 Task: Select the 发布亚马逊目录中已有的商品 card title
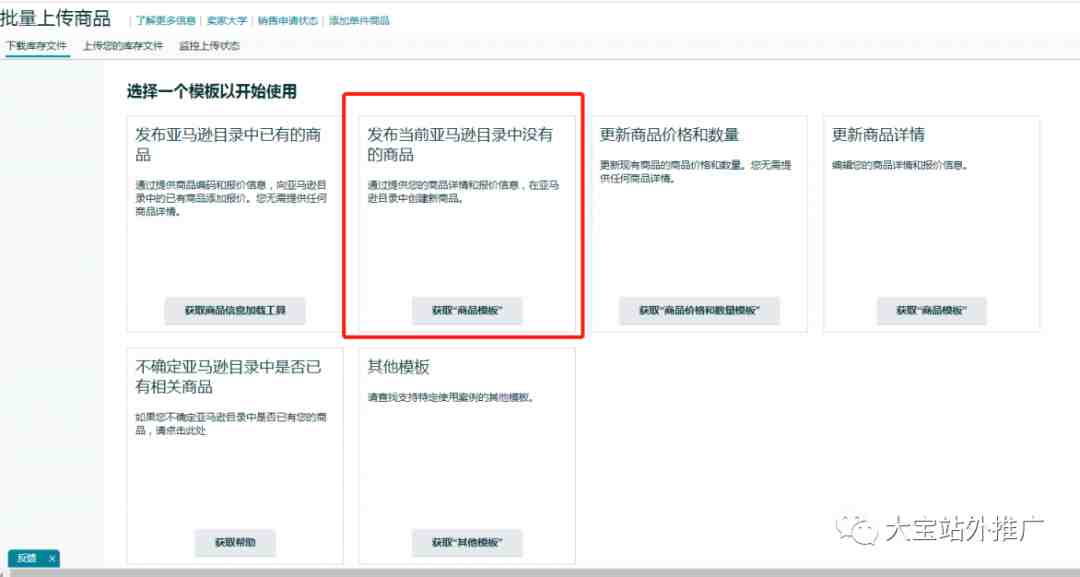pos(228,145)
